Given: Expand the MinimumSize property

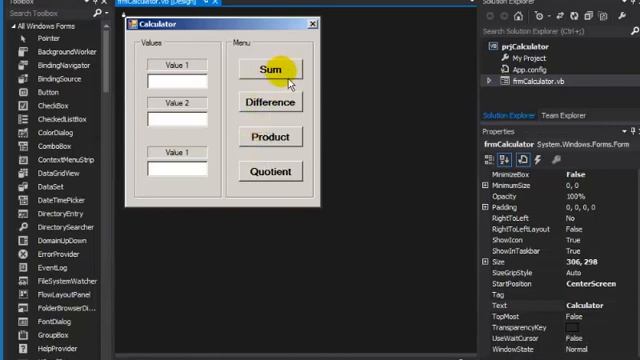Looking at the screenshot, I should click(485, 185).
